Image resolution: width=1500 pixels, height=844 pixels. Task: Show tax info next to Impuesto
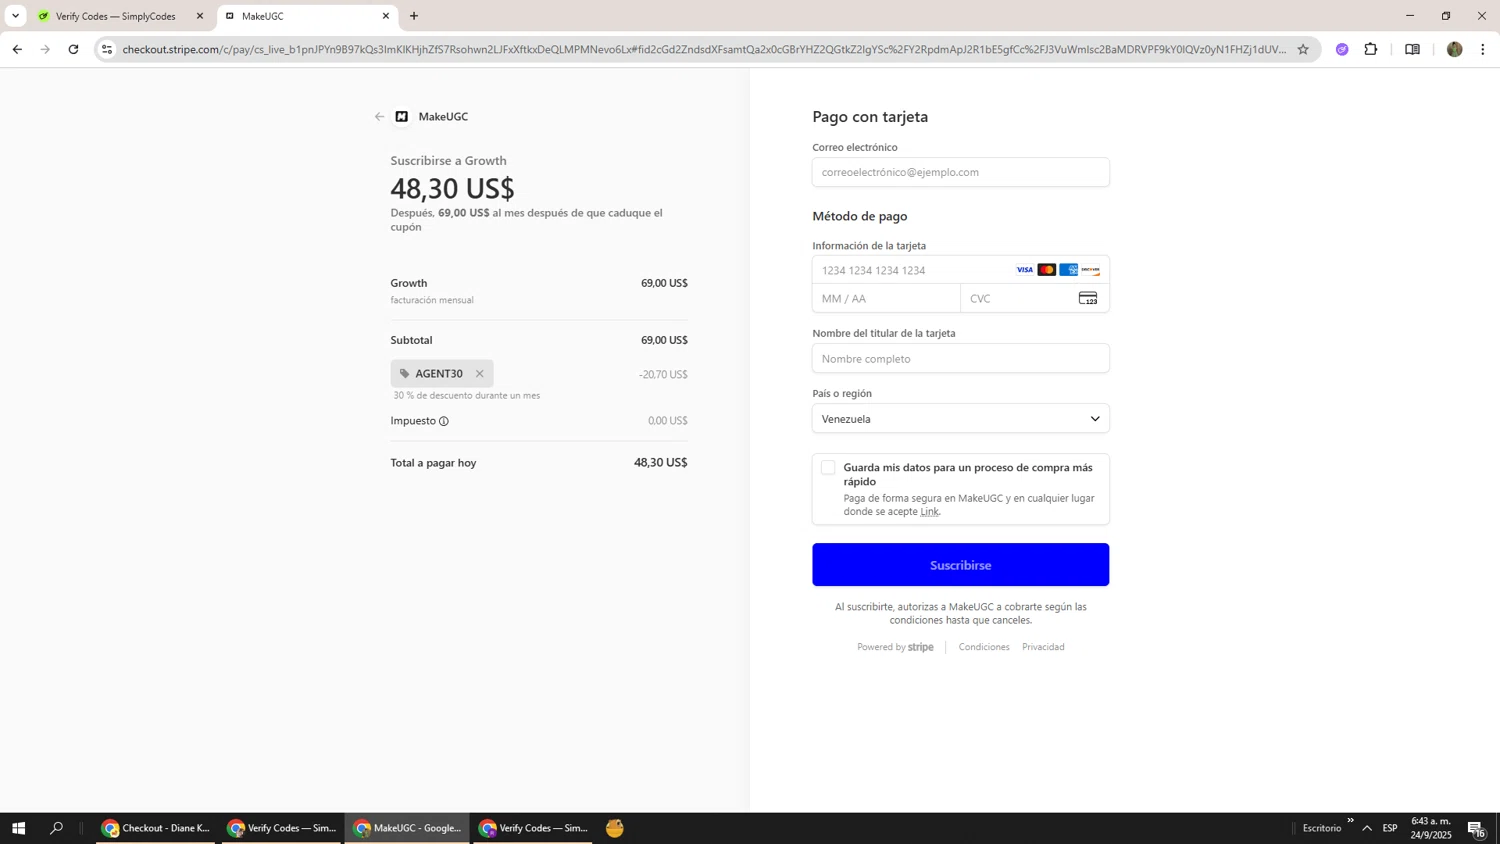(x=444, y=421)
